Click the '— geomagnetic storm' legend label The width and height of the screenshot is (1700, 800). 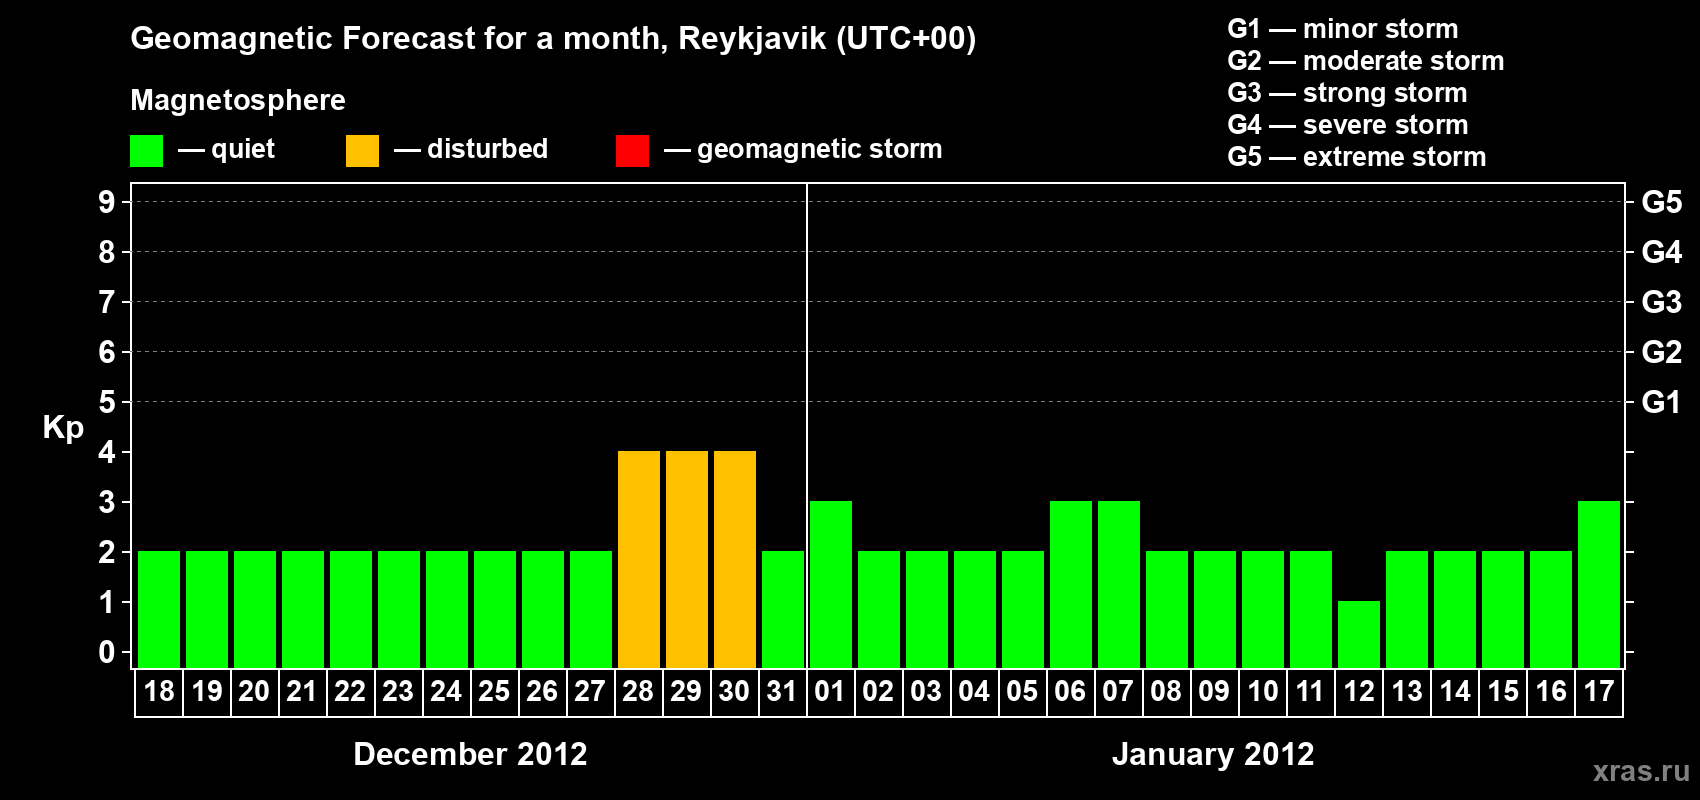click(x=803, y=149)
